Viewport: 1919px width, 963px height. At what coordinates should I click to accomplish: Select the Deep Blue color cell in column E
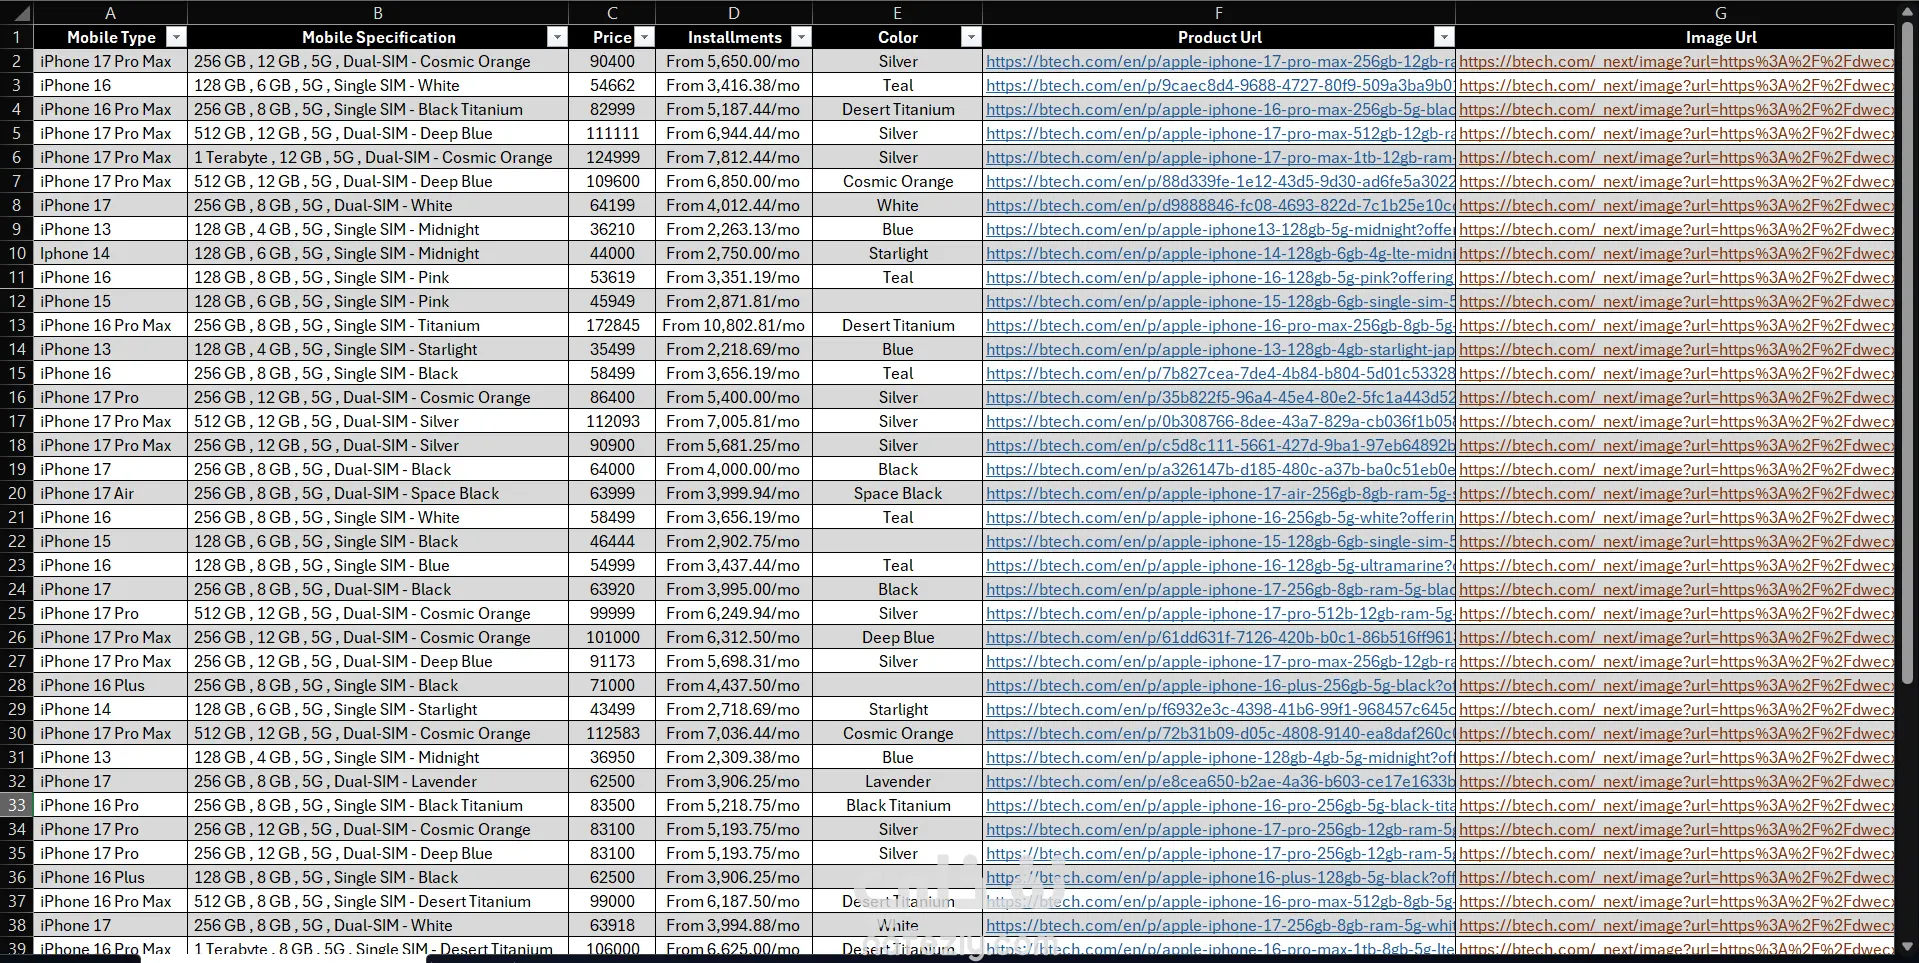(x=897, y=637)
